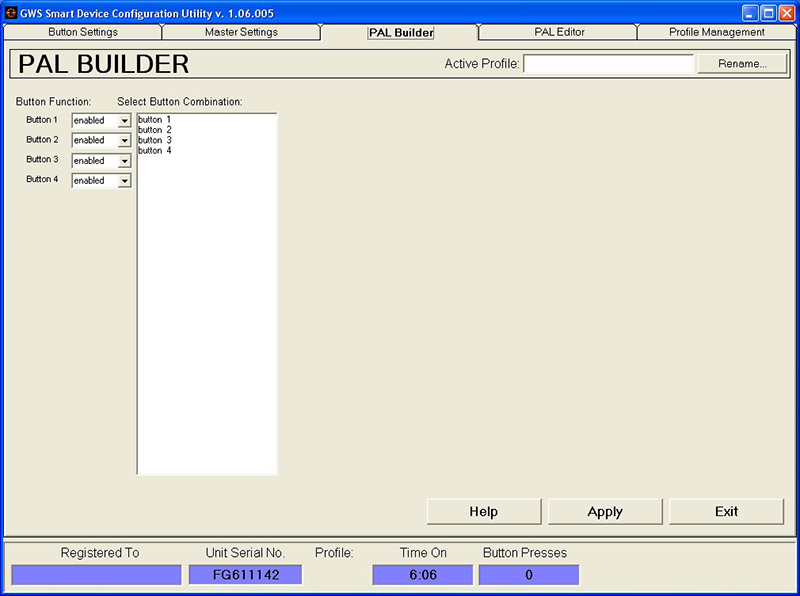
Task: Click the Active Profile input field
Action: coord(609,64)
